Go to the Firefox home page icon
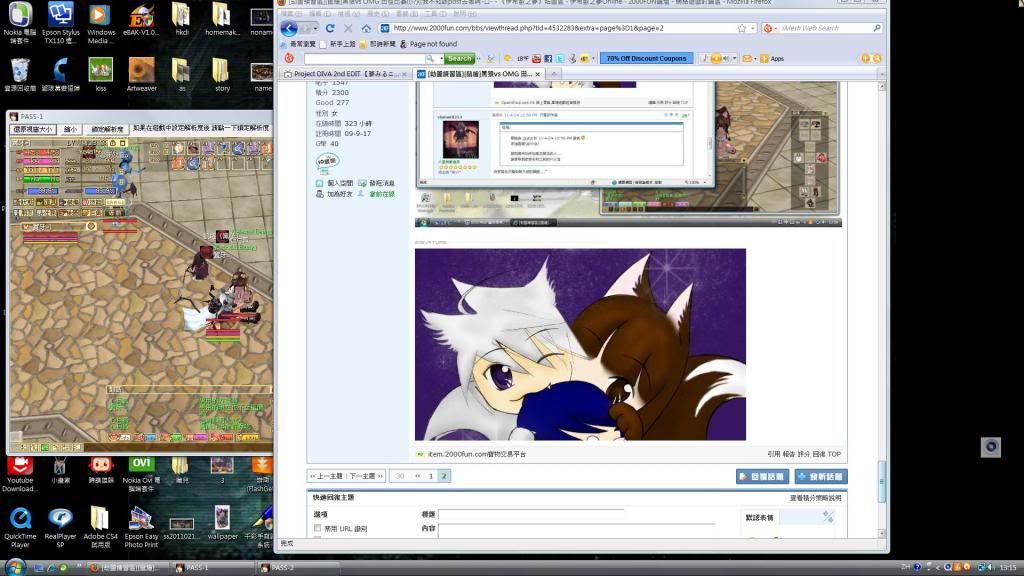 pyautogui.click(x=366, y=29)
